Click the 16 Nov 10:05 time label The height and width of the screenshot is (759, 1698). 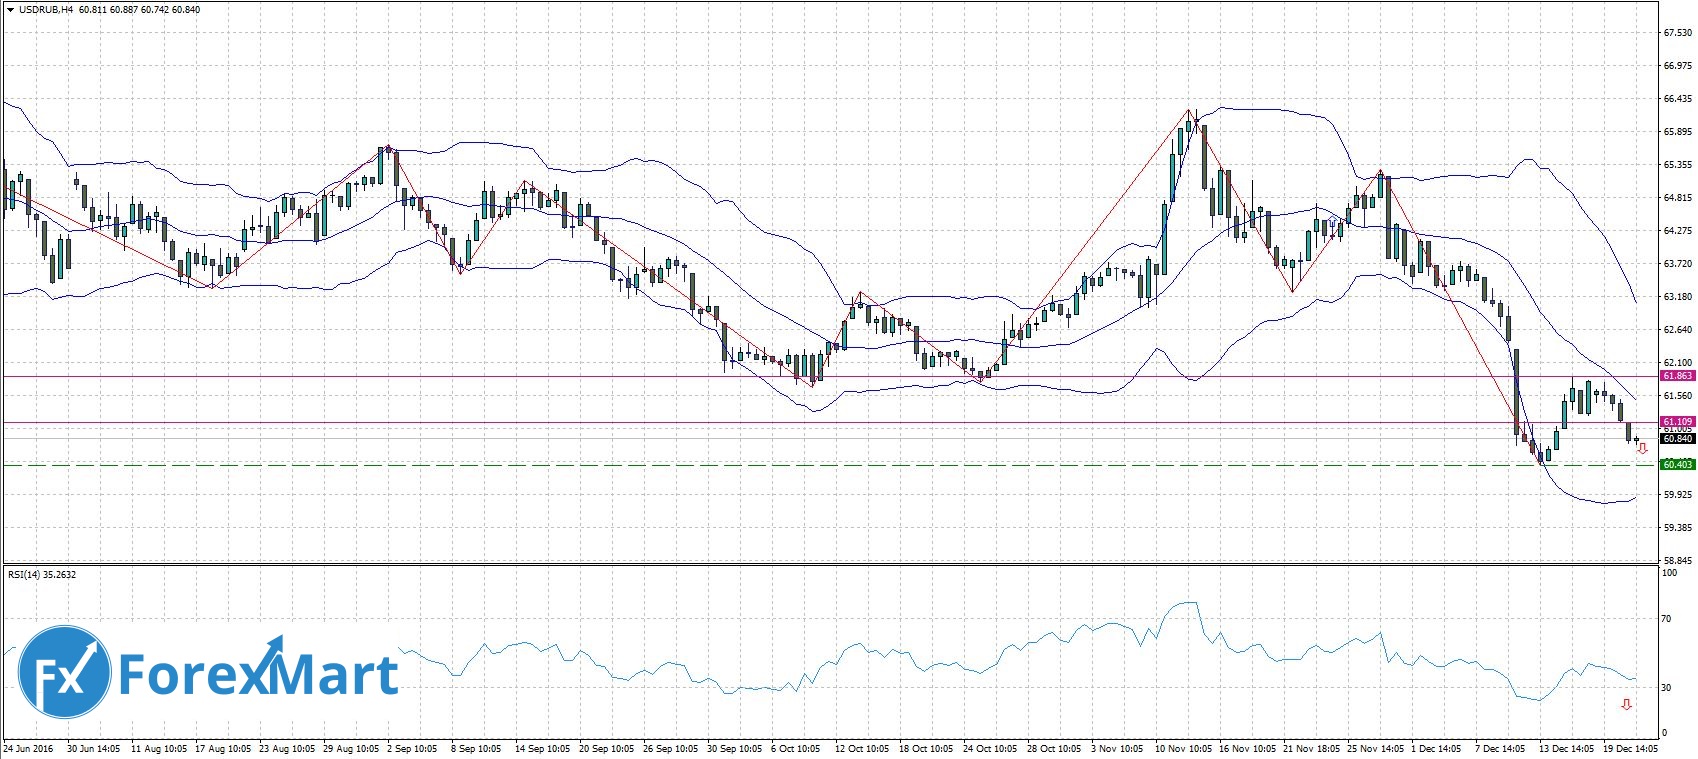pos(1247,748)
